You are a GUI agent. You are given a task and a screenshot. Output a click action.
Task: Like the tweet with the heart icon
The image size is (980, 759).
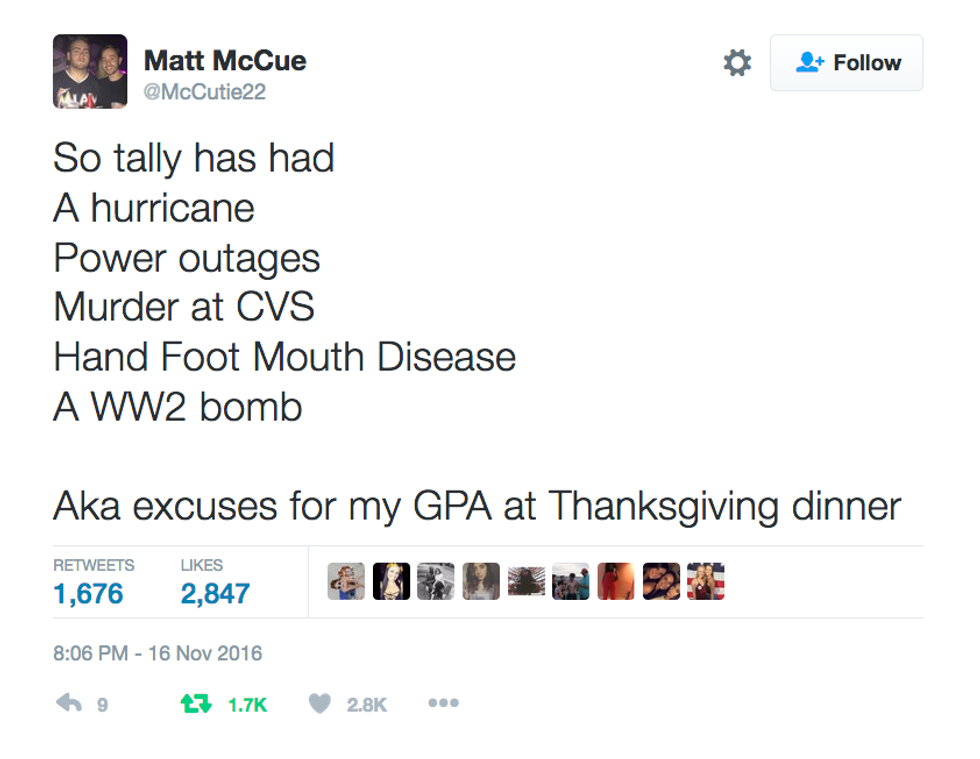coord(319,704)
